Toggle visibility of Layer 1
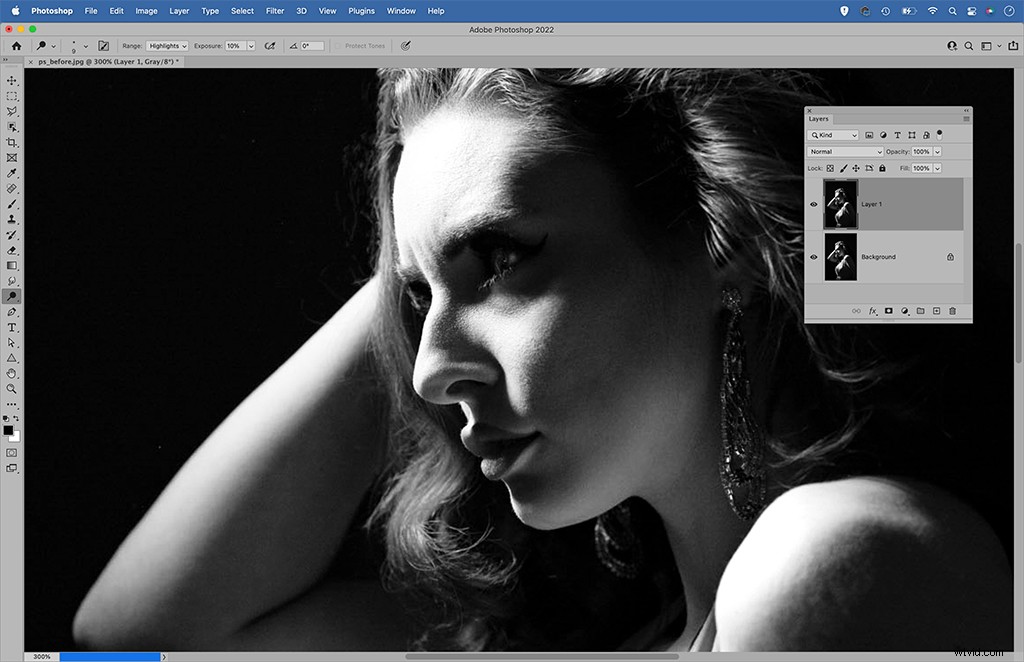The height and width of the screenshot is (662, 1024). pyautogui.click(x=813, y=204)
